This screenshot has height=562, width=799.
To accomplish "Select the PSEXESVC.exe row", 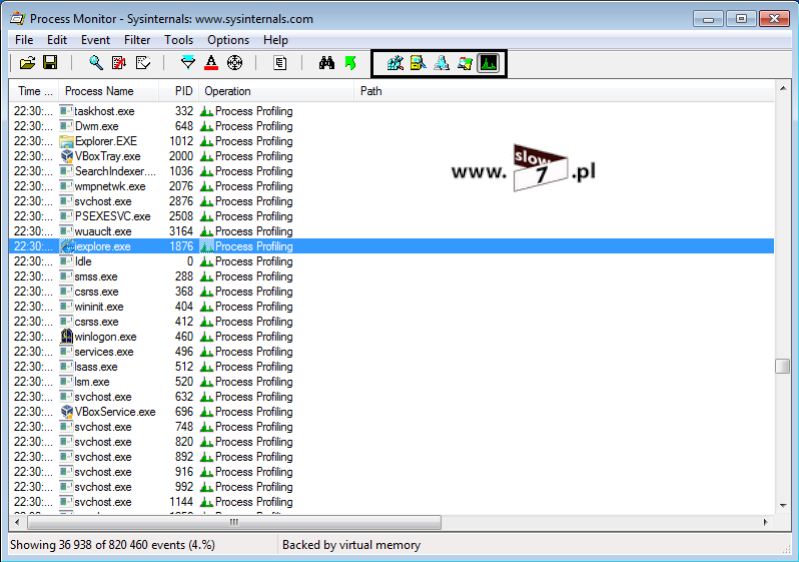I will 391,216.
